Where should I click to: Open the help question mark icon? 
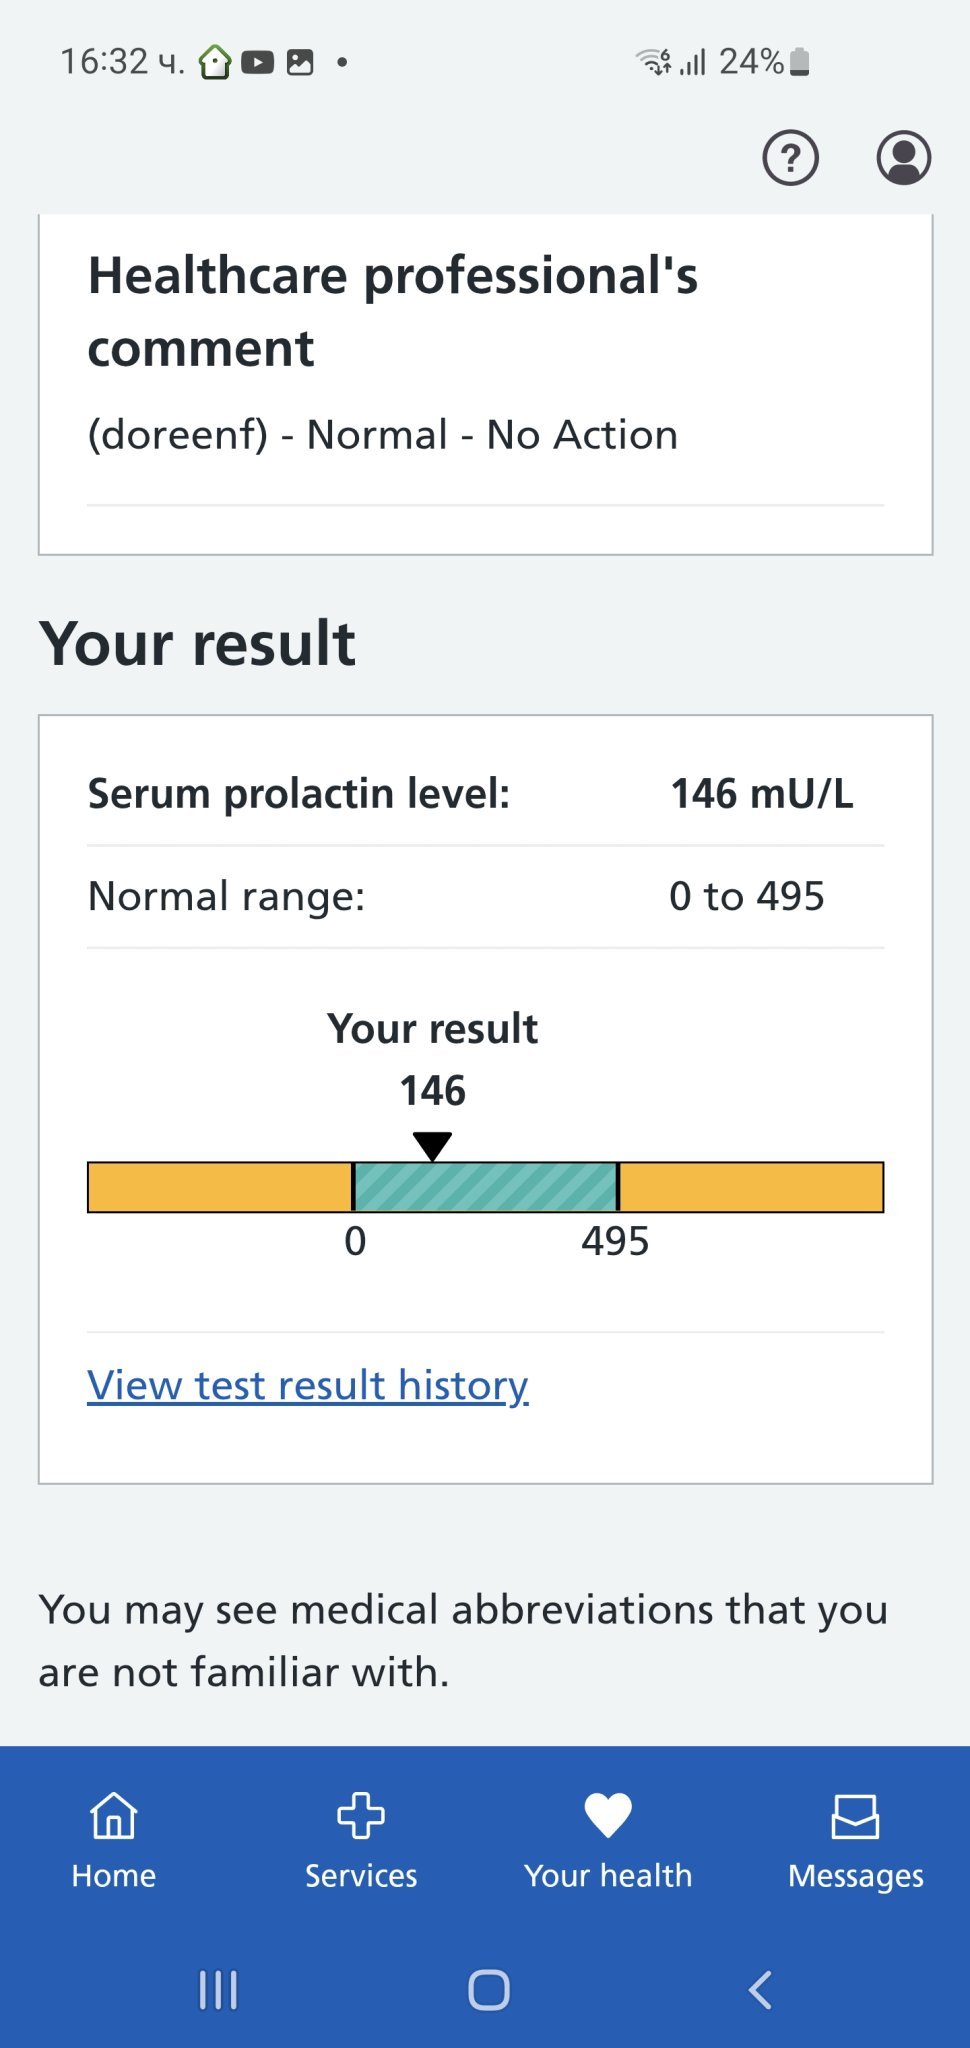pos(790,158)
